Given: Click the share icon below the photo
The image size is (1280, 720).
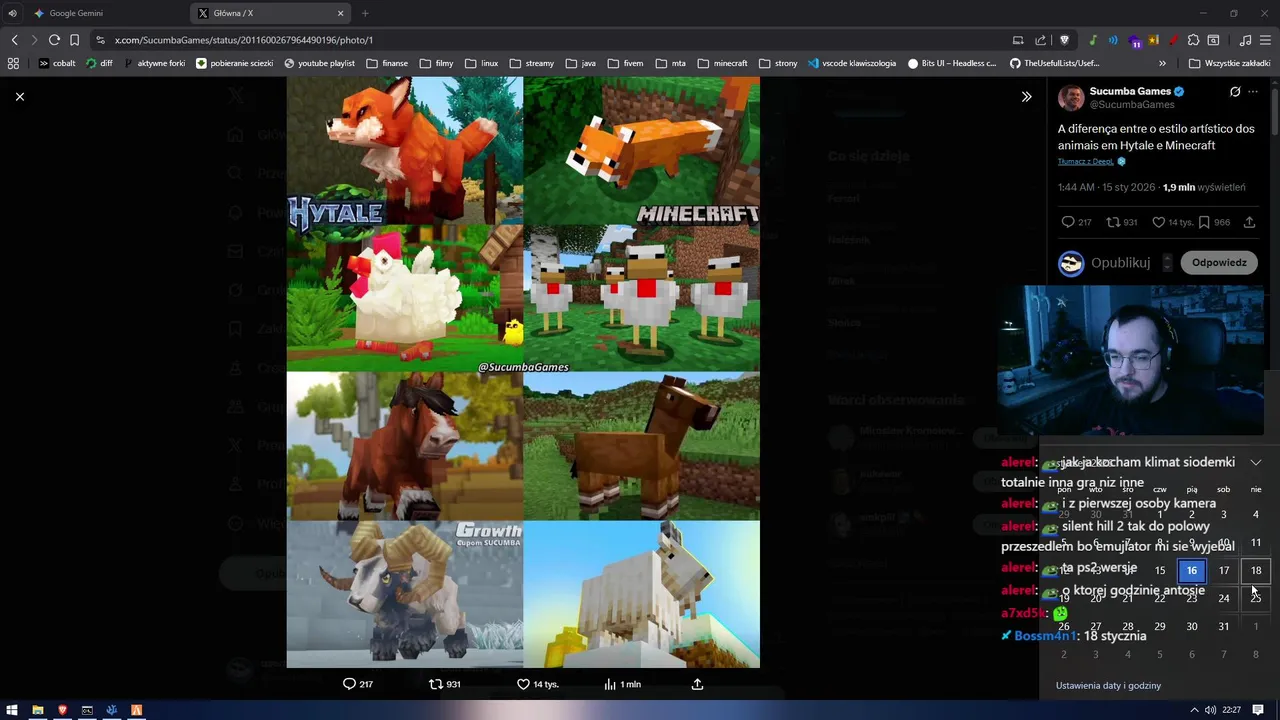Looking at the screenshot, I should 697,684.
